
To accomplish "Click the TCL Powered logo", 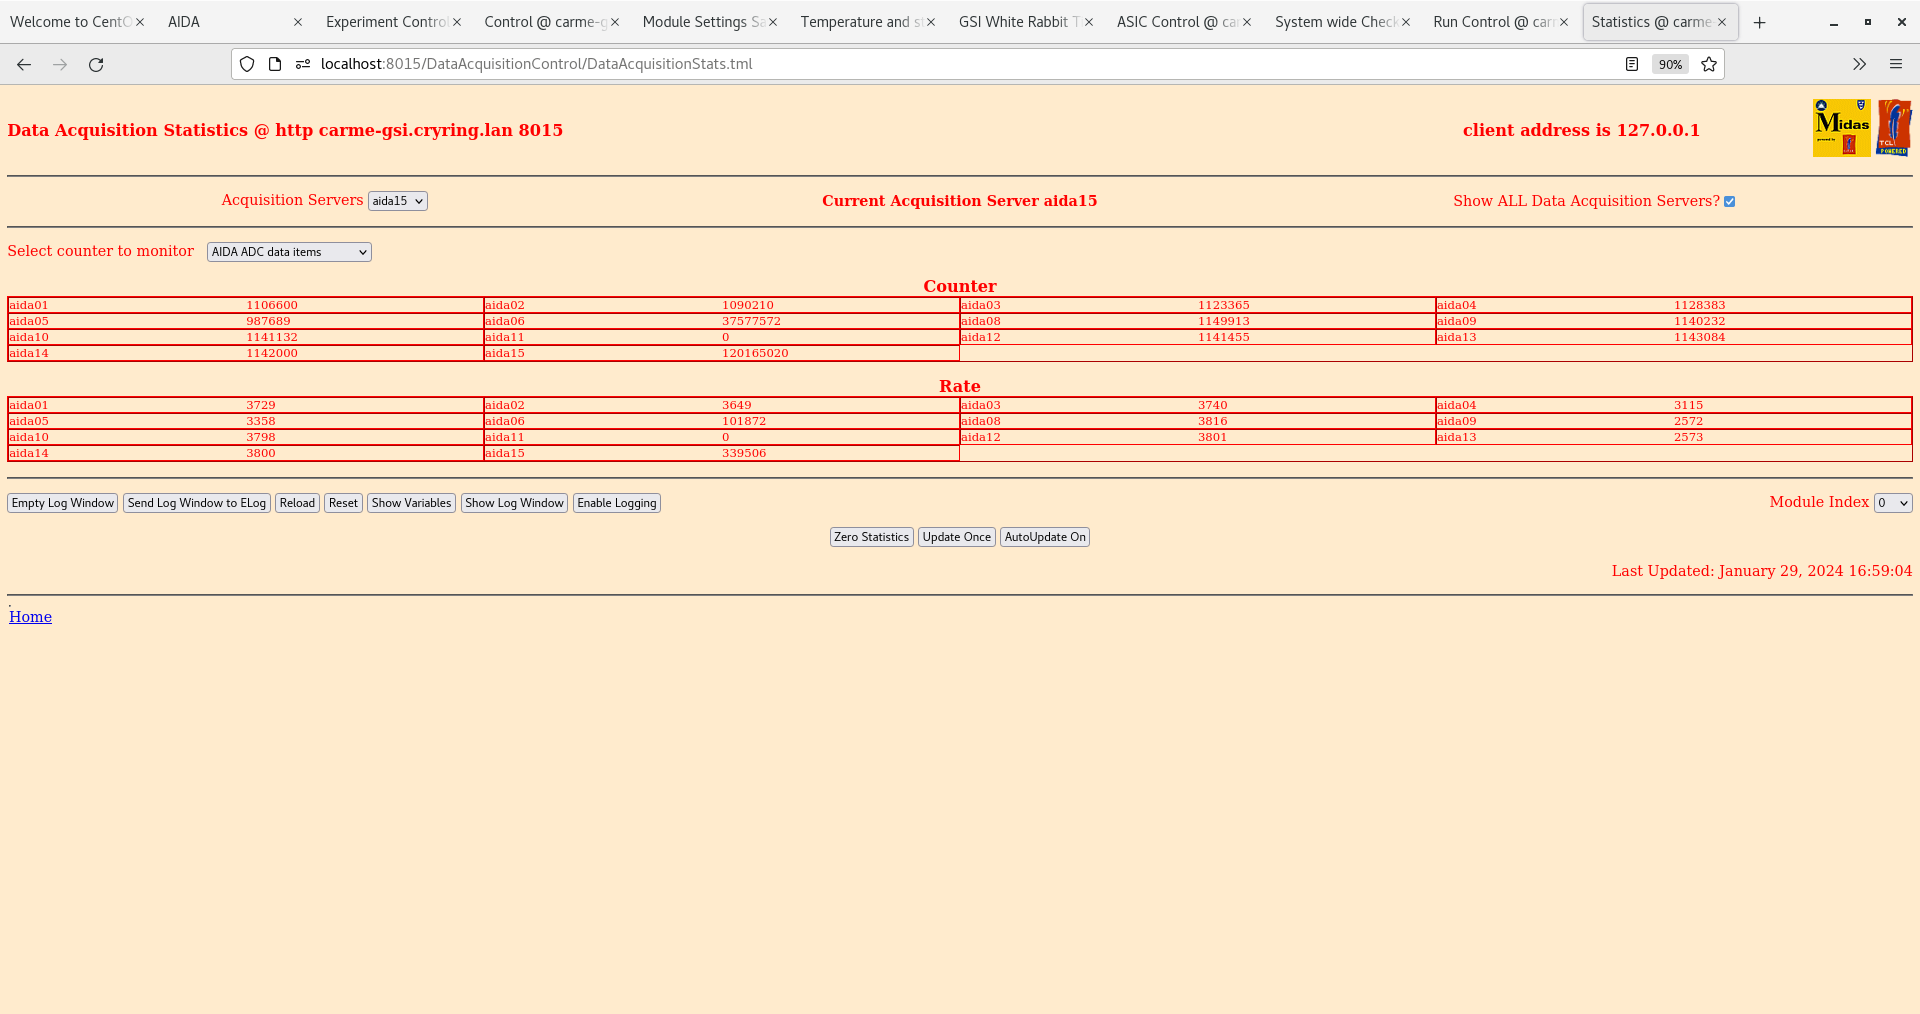I will point(1896,127).
